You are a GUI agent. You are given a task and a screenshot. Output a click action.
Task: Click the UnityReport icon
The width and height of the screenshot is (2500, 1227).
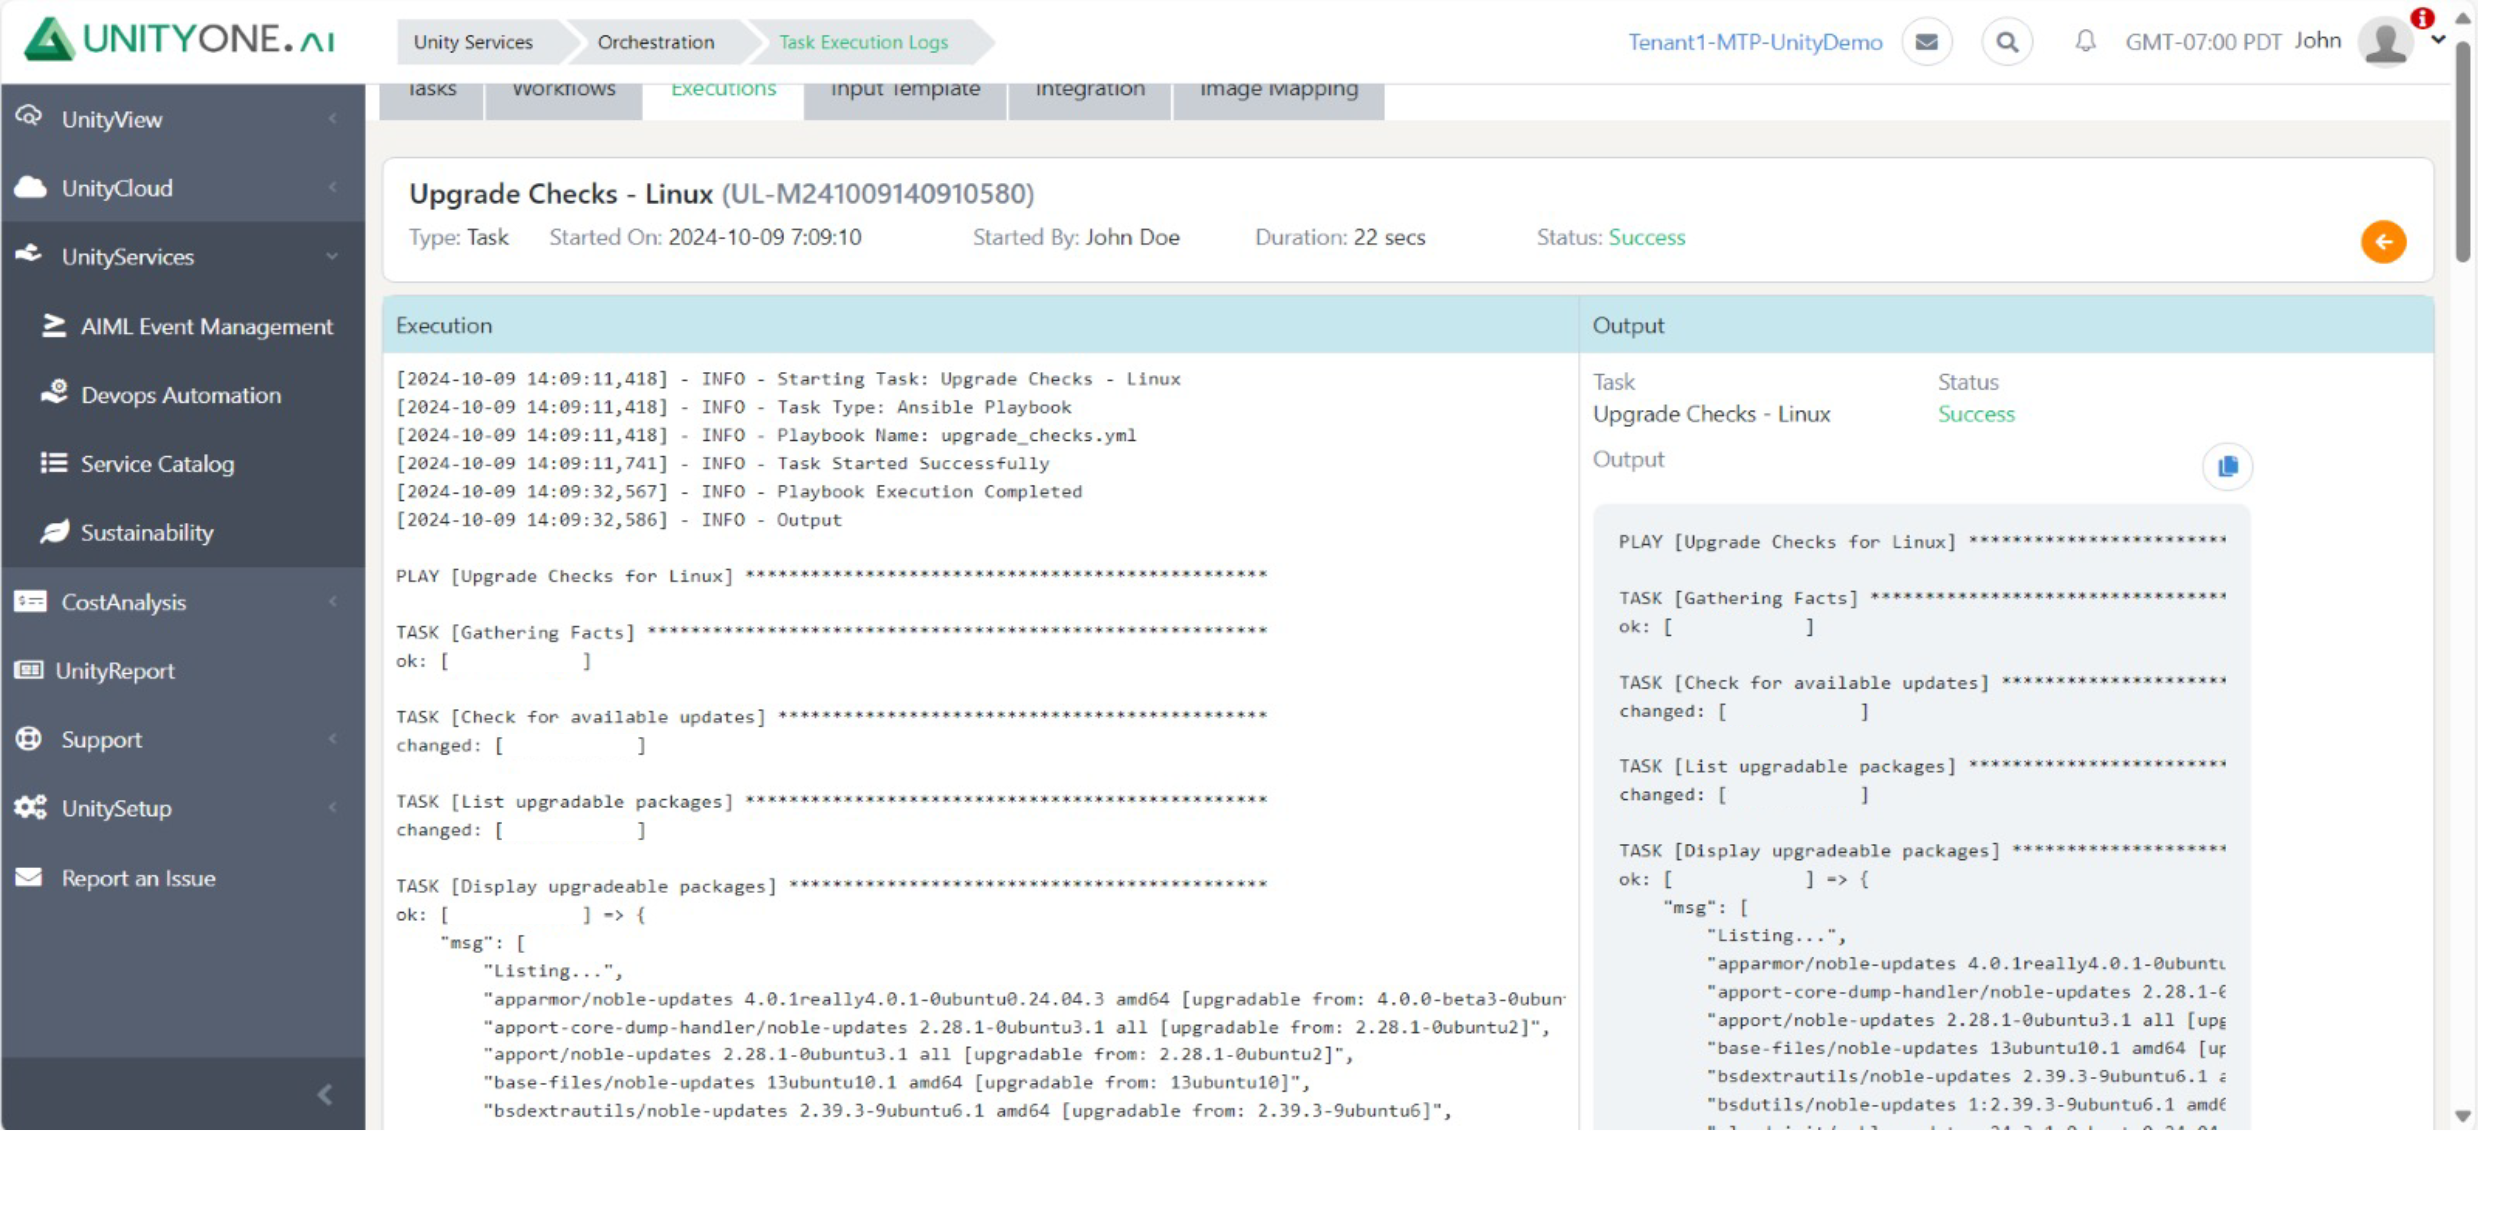click(28, 670)
